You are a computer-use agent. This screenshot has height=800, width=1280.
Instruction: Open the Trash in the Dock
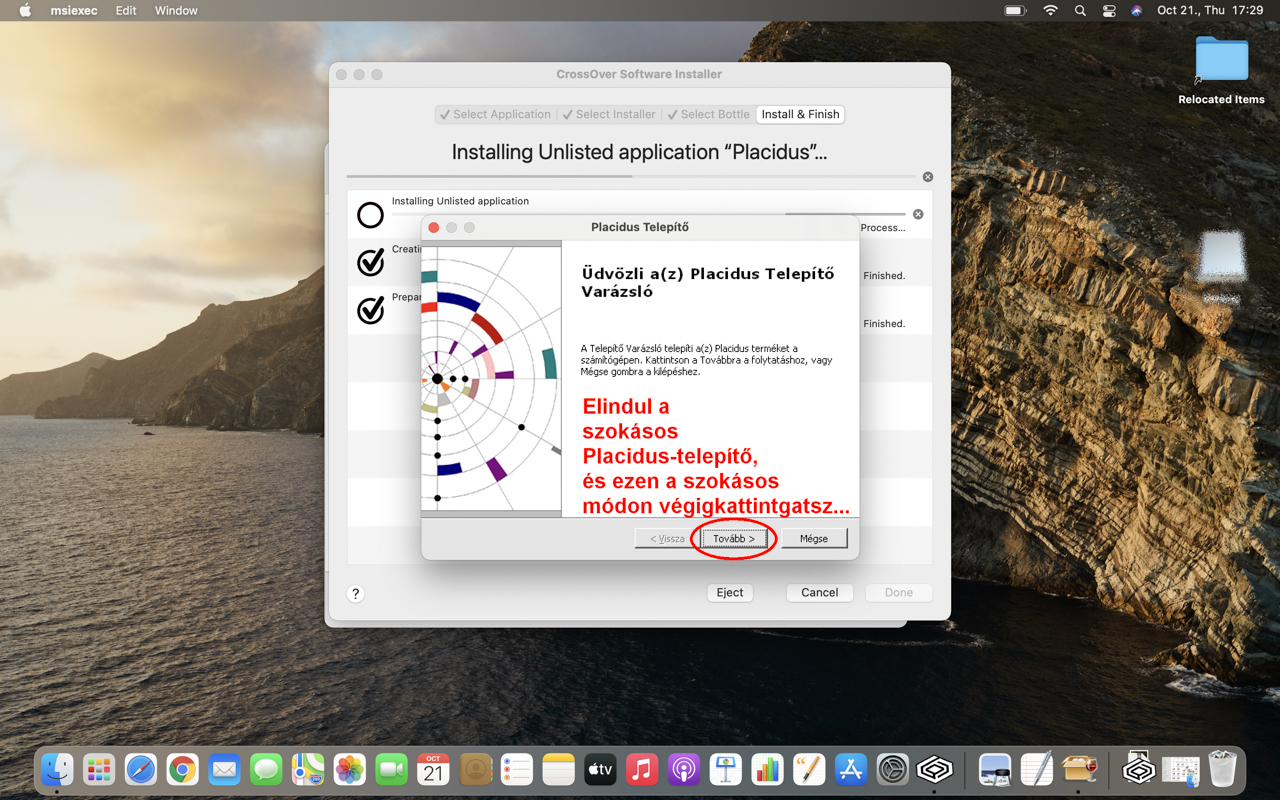[1222, 769]
